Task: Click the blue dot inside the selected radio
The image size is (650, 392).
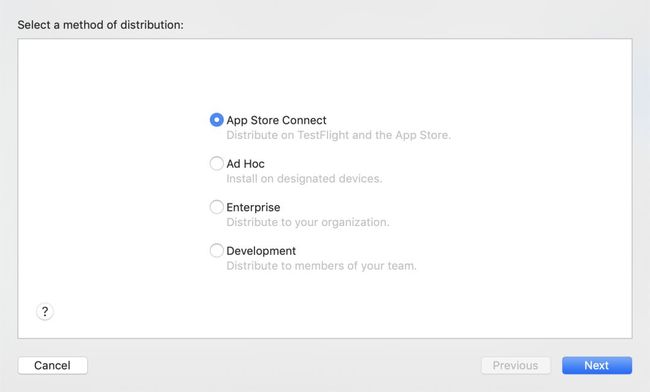Action: pyautogui.click(x=216, y=120)
